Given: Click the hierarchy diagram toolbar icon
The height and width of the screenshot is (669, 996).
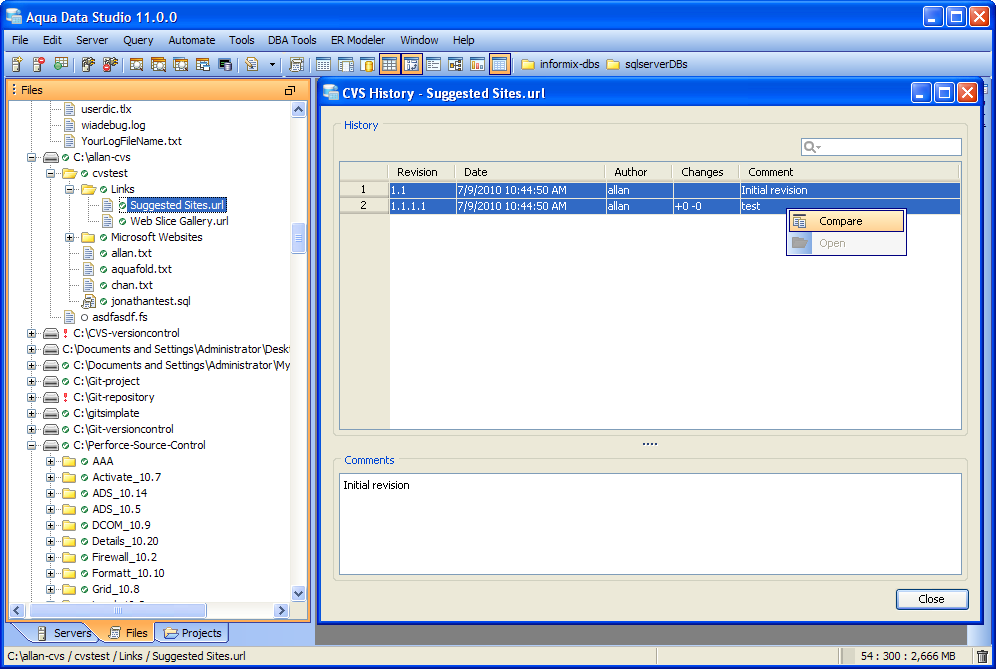Looking at the screenshot, I should pos(455,64).
